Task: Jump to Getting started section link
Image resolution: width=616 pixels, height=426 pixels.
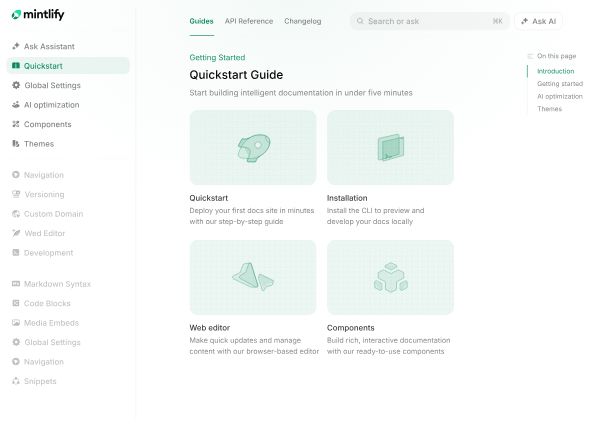Action: (560, 84)
